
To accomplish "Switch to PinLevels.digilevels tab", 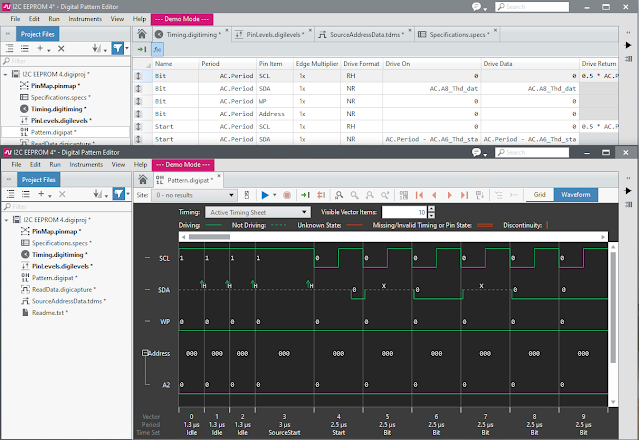I will [273, 35].
